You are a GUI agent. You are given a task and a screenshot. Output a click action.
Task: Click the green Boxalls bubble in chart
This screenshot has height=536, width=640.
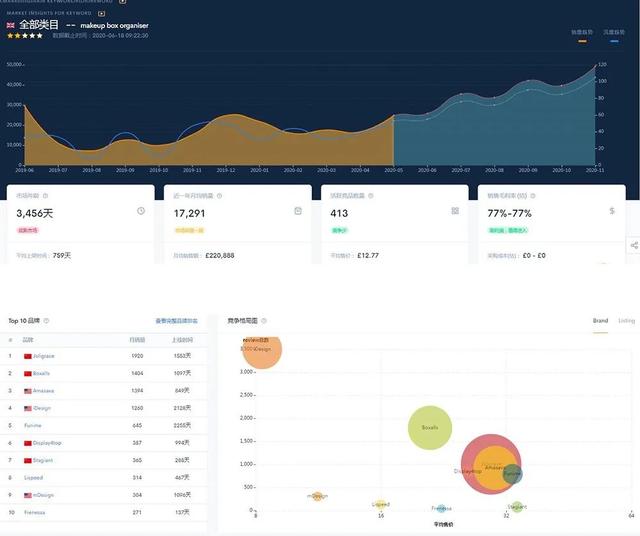(430, 428)
